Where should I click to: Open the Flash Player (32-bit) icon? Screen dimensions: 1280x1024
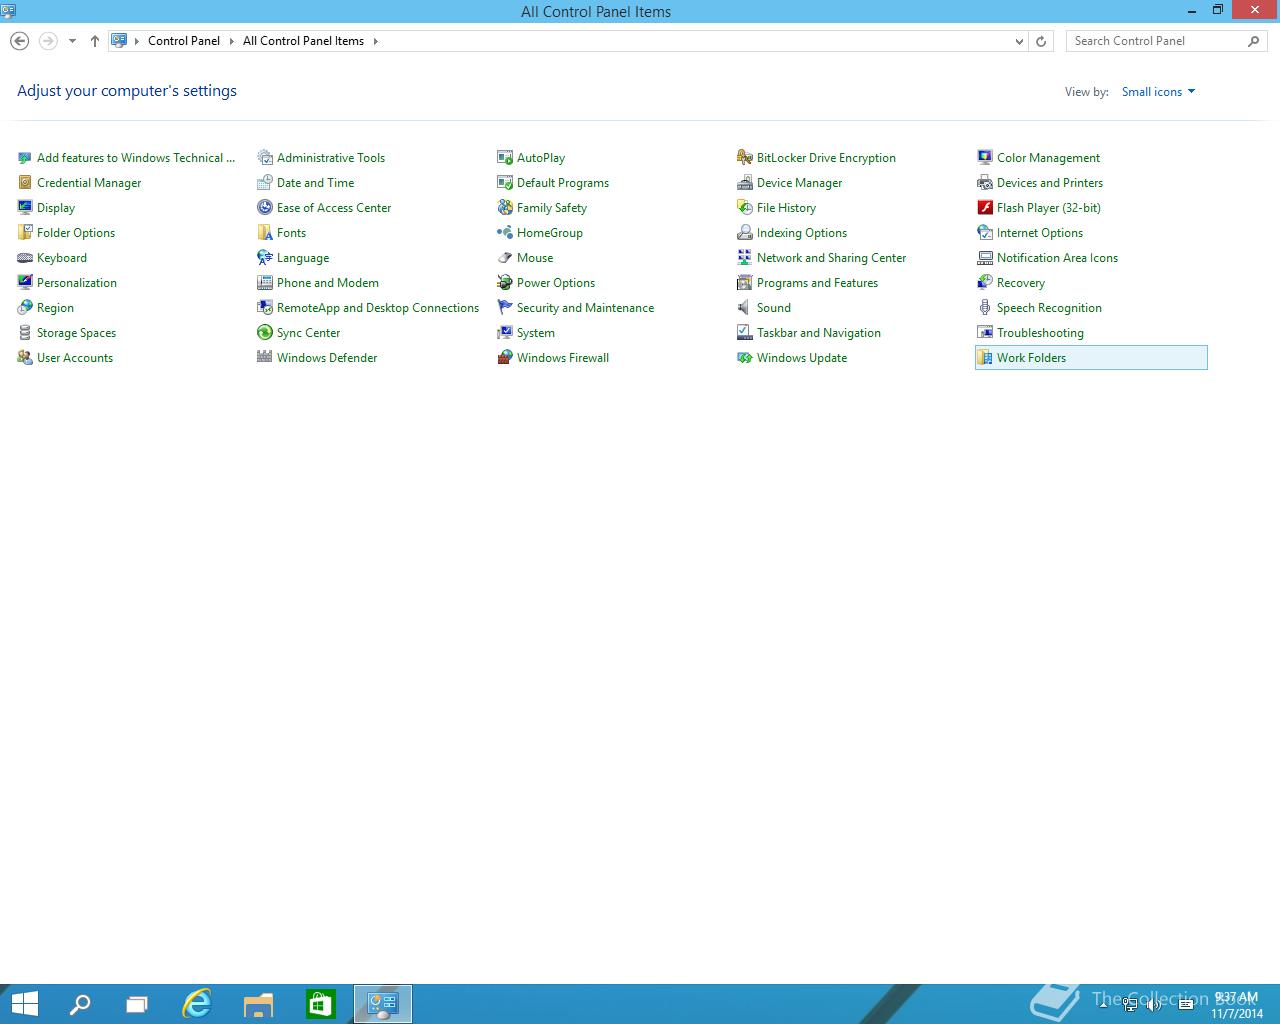(985, 208)
